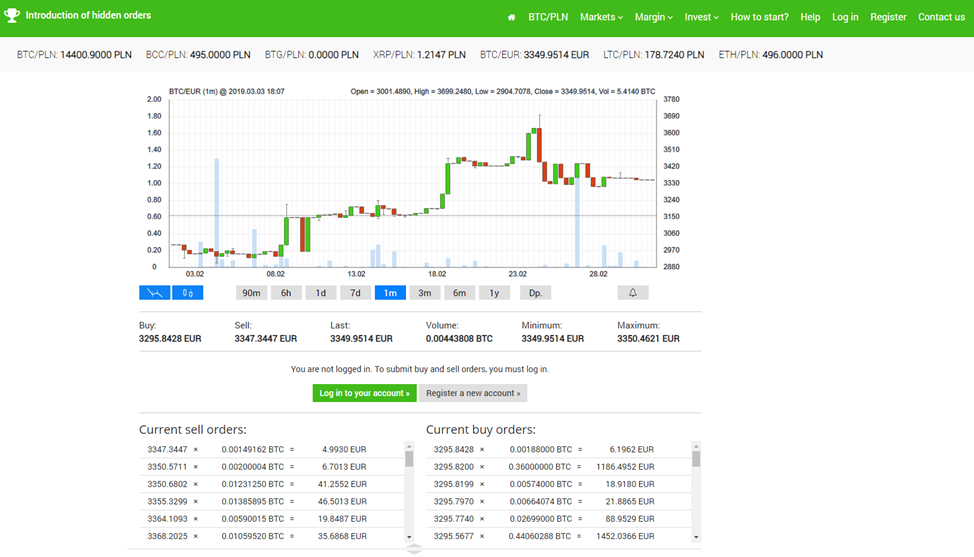
Task: Show the Dp. depth chart
Action: point(535,293)
